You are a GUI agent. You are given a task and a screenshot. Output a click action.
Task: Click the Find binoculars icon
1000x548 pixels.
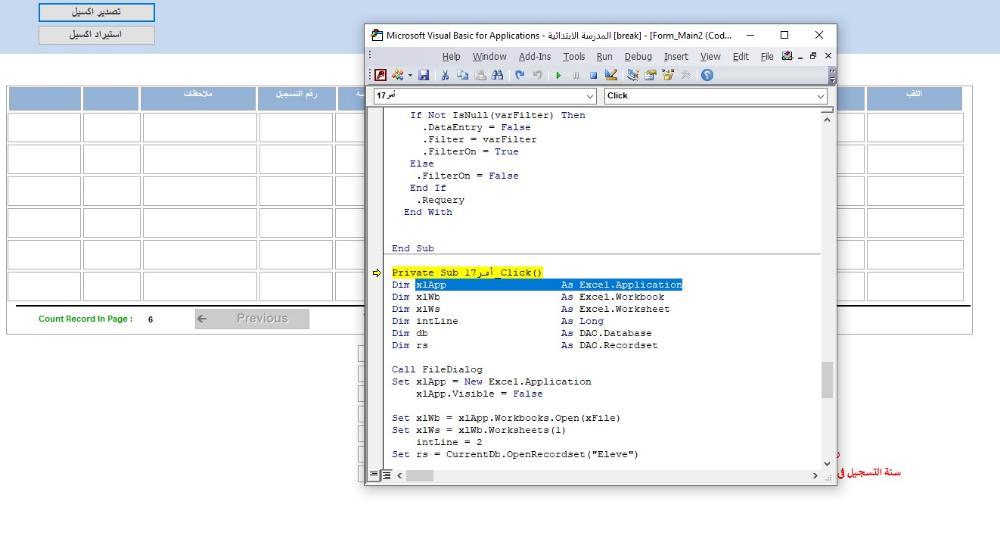497,75
